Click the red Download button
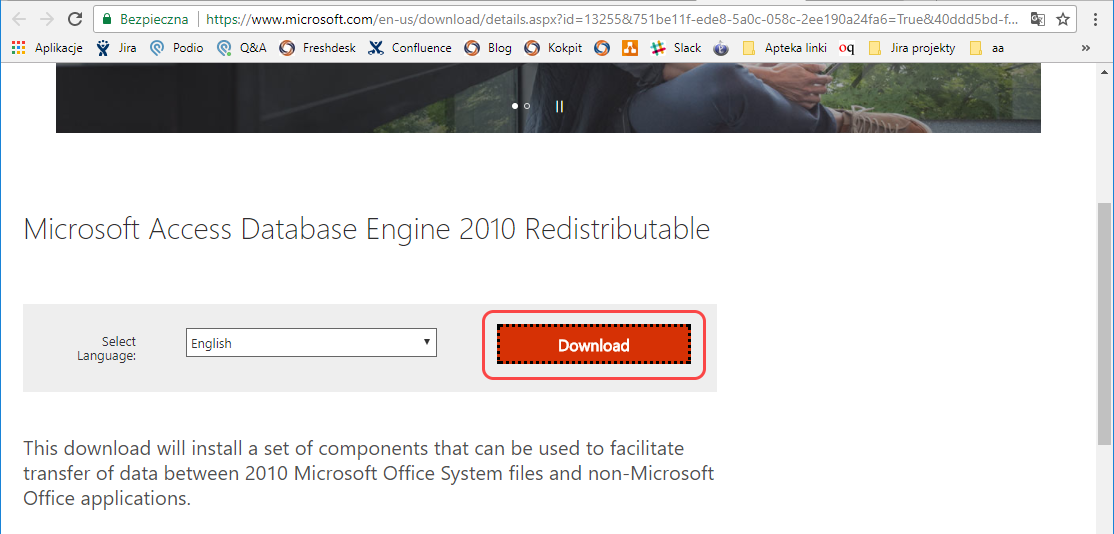The image size is (1114, 534). 594,345
